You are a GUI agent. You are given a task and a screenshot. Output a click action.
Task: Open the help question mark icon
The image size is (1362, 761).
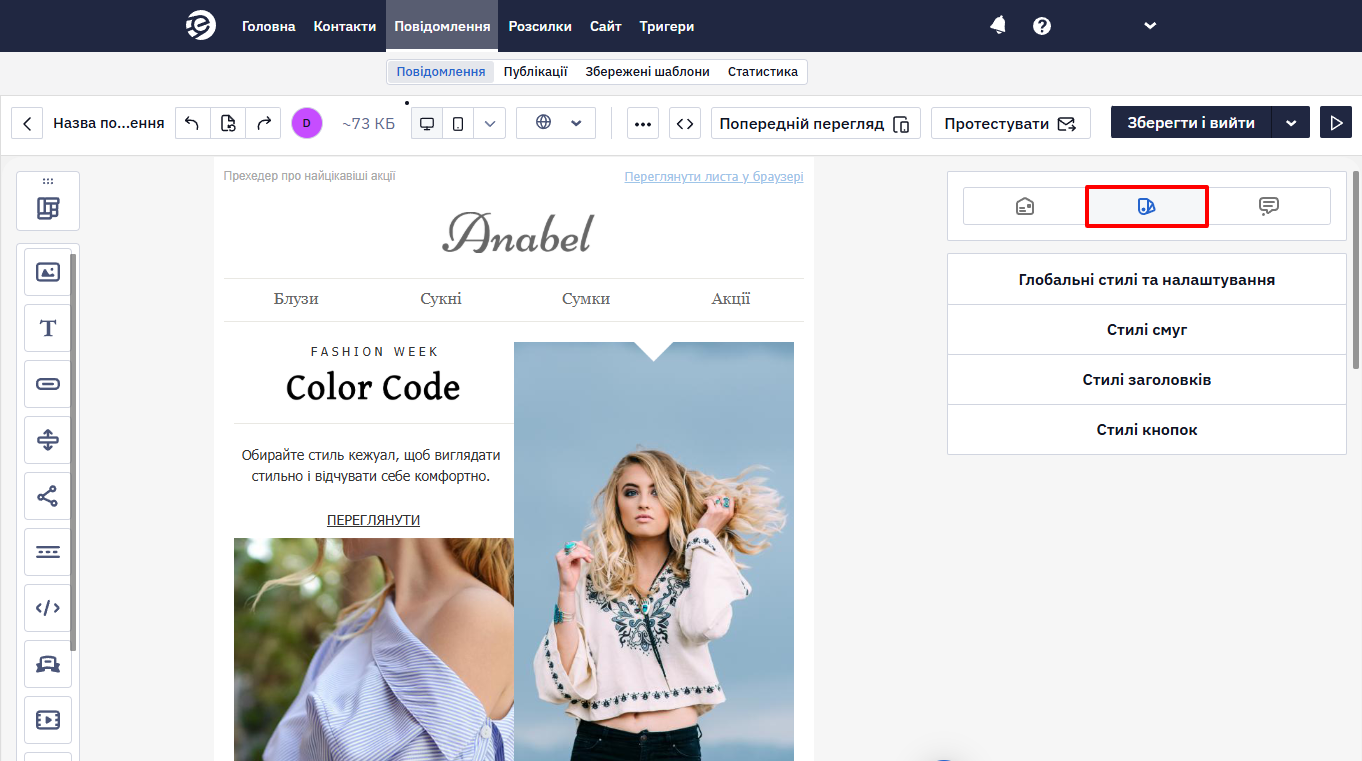tap(1042, 26)
